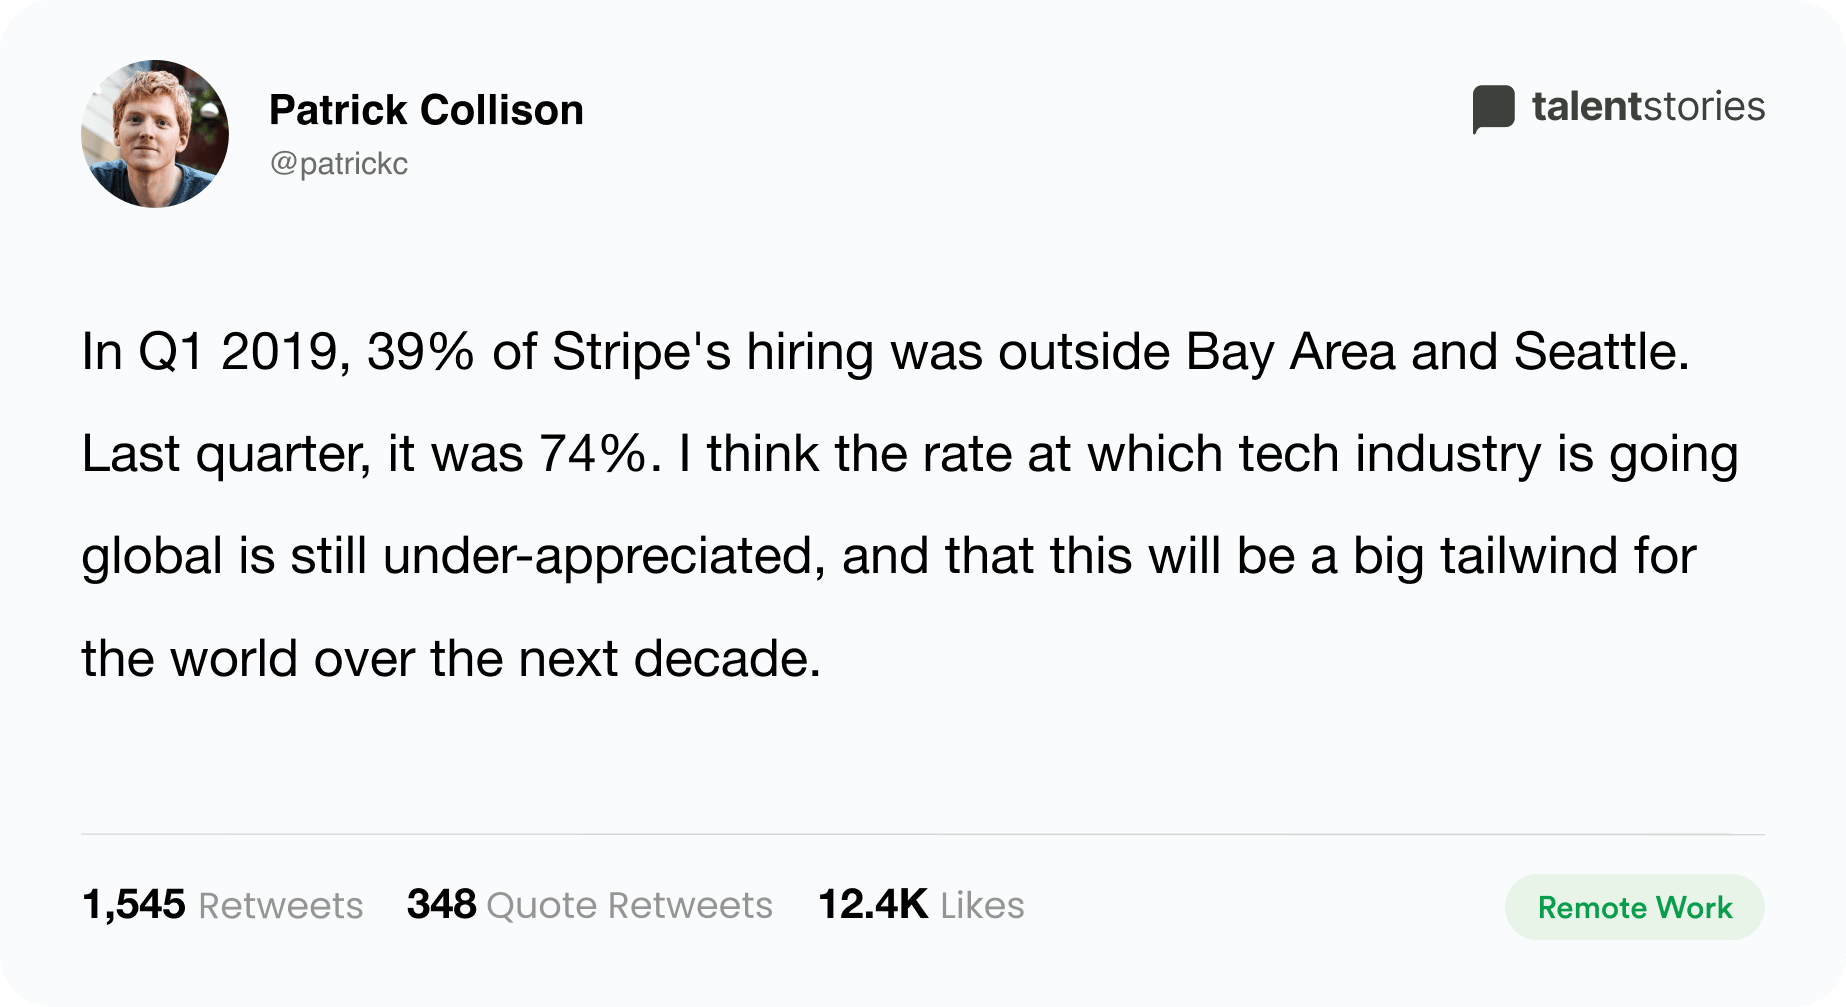Click the words 'Bay Area and Seattle'
The height and width of the screenshot is (1007, 1846).
pos(1437,353)
